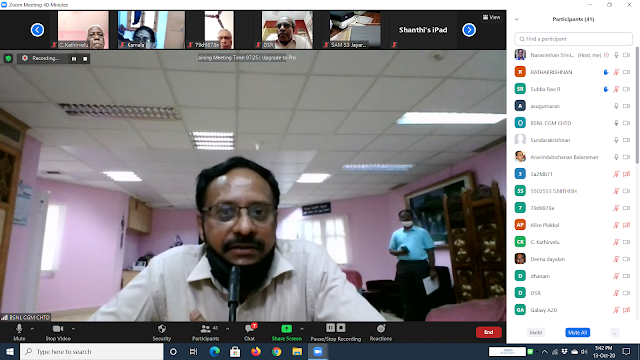
Task: Open more options ellipsis in participants panel
Action: point(615,333)
